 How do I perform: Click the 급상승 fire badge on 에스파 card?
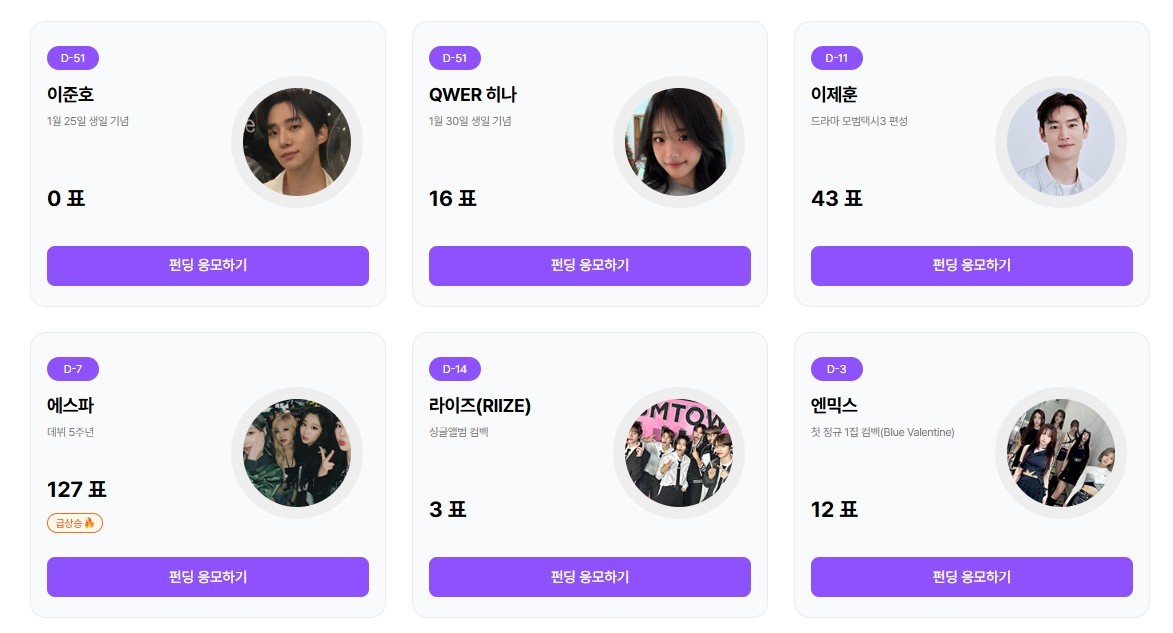[x=75, y=523]
